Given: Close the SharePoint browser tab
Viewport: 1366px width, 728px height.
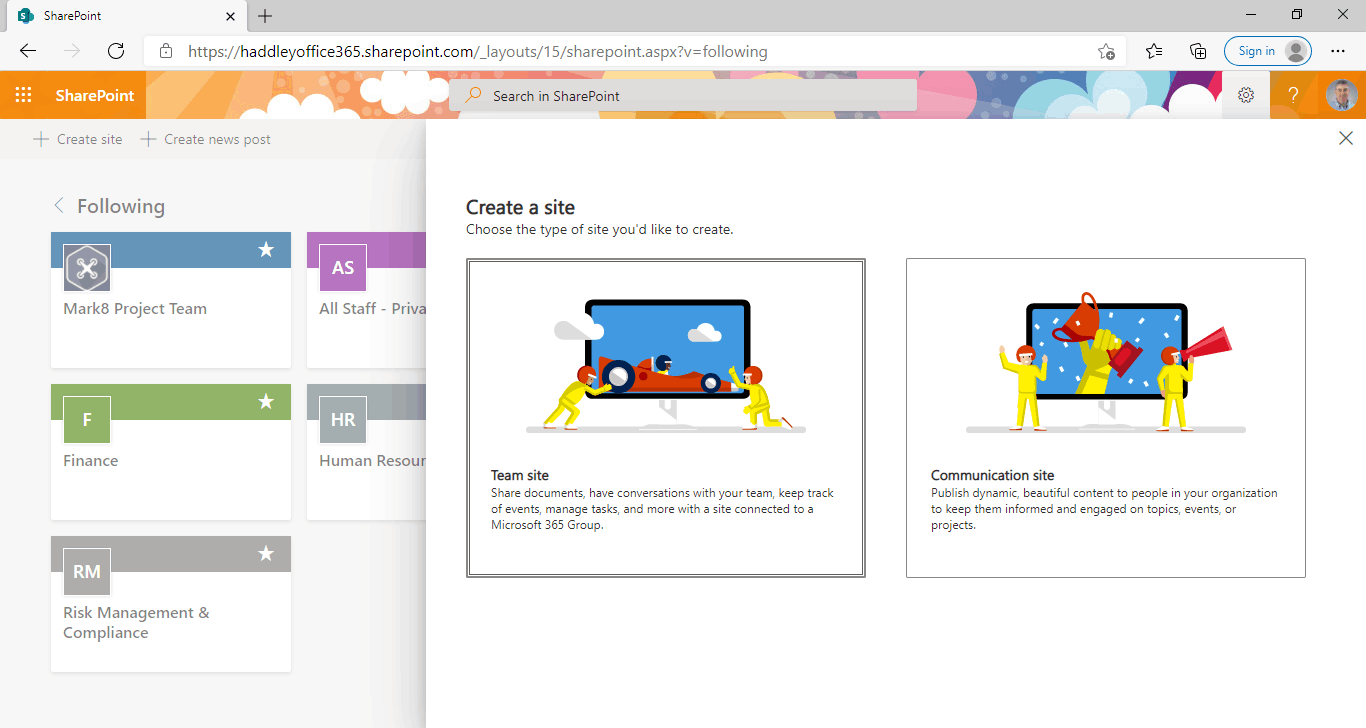Looking at the screenshot, I should [231, 16].
